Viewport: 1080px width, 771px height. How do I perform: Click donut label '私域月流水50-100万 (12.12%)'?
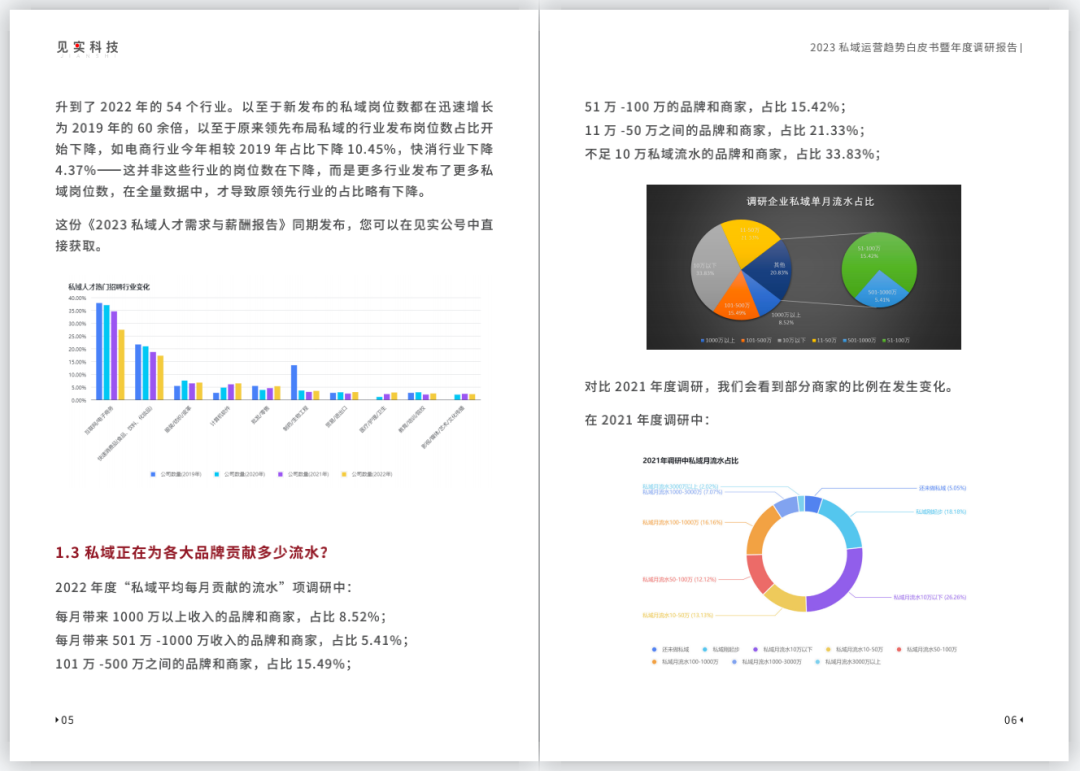[679, 579]
